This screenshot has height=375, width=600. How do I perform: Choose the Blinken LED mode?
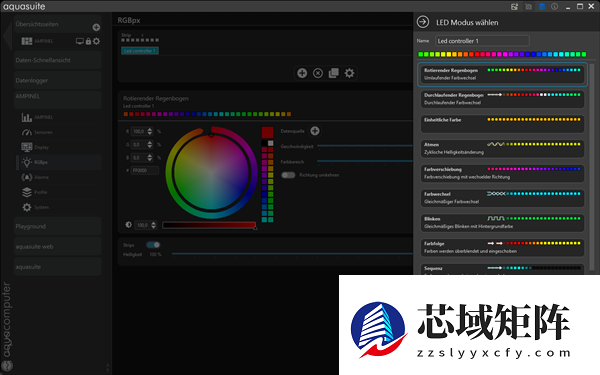click(x=502, y=222)
